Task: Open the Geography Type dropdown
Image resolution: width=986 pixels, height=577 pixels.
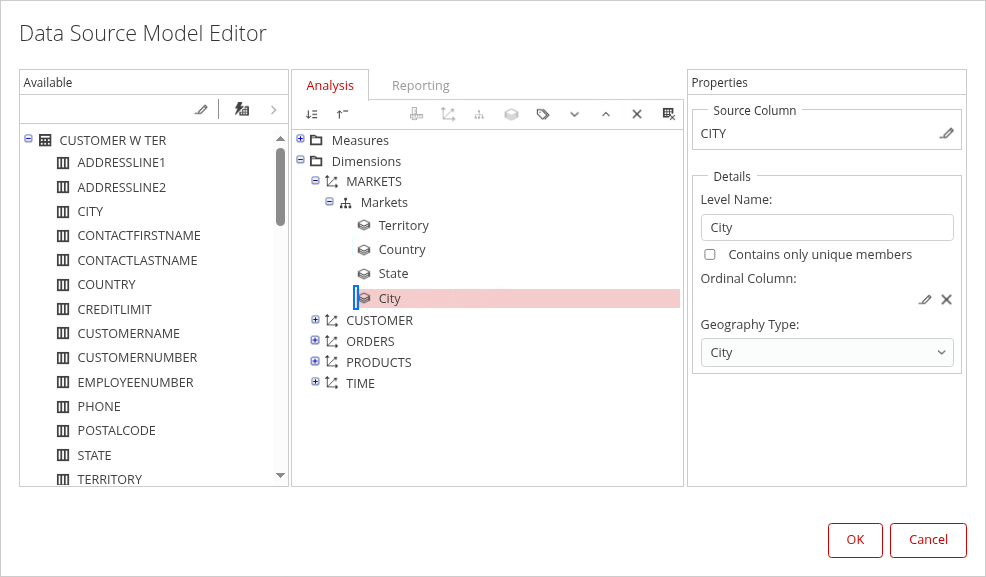Action: tap(827, 353)
